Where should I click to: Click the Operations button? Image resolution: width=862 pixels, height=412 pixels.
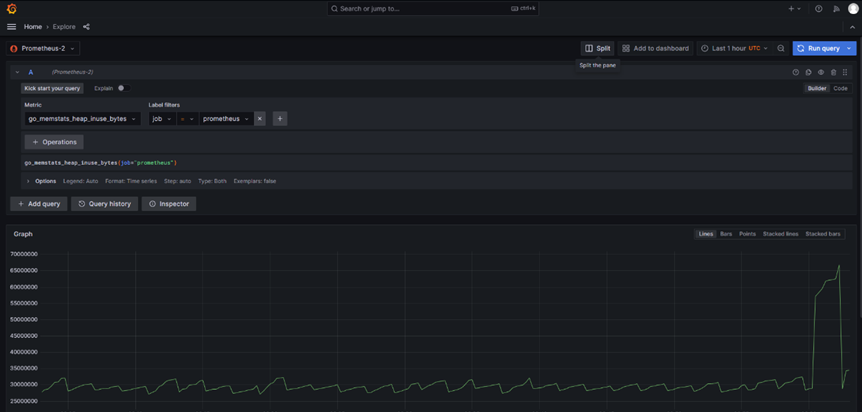(x=54, y=142)
